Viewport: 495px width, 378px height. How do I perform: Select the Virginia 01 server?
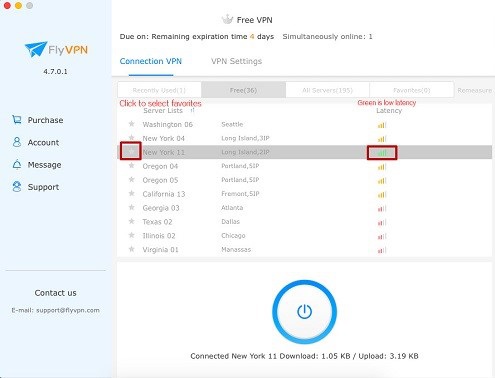[304, 250]
